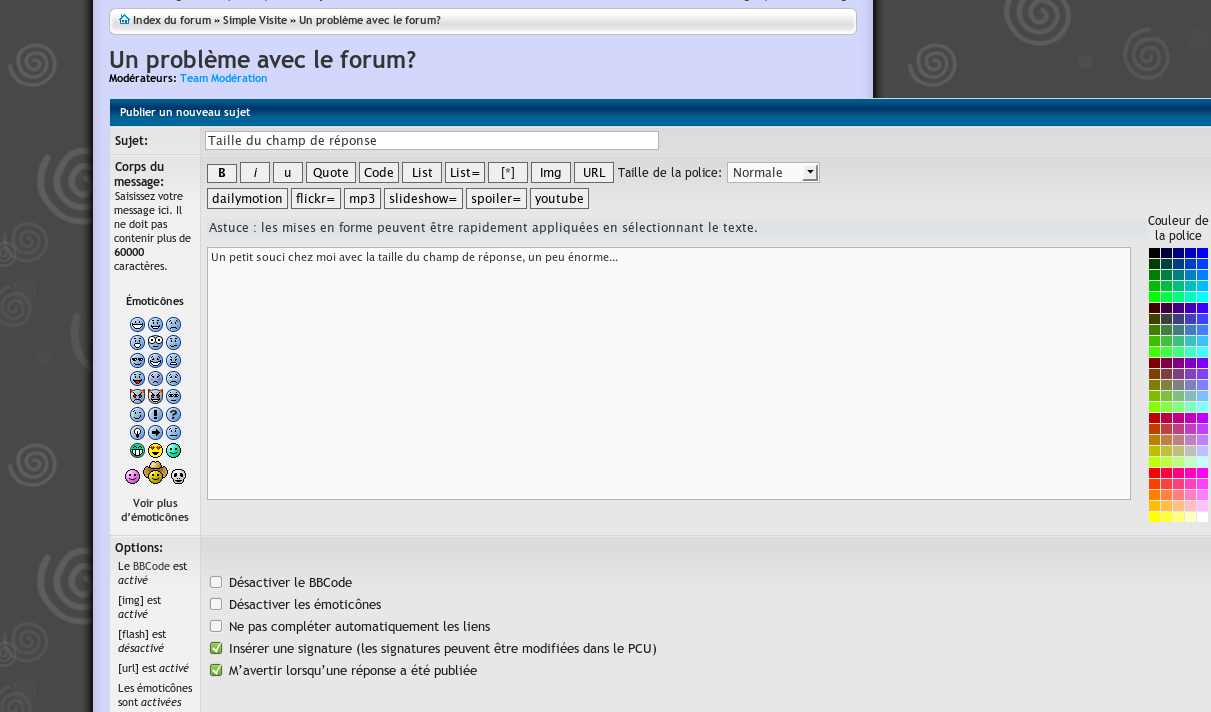Insert a URL link tag
The height and width of the screenshot is (712, 1211).
593,172
